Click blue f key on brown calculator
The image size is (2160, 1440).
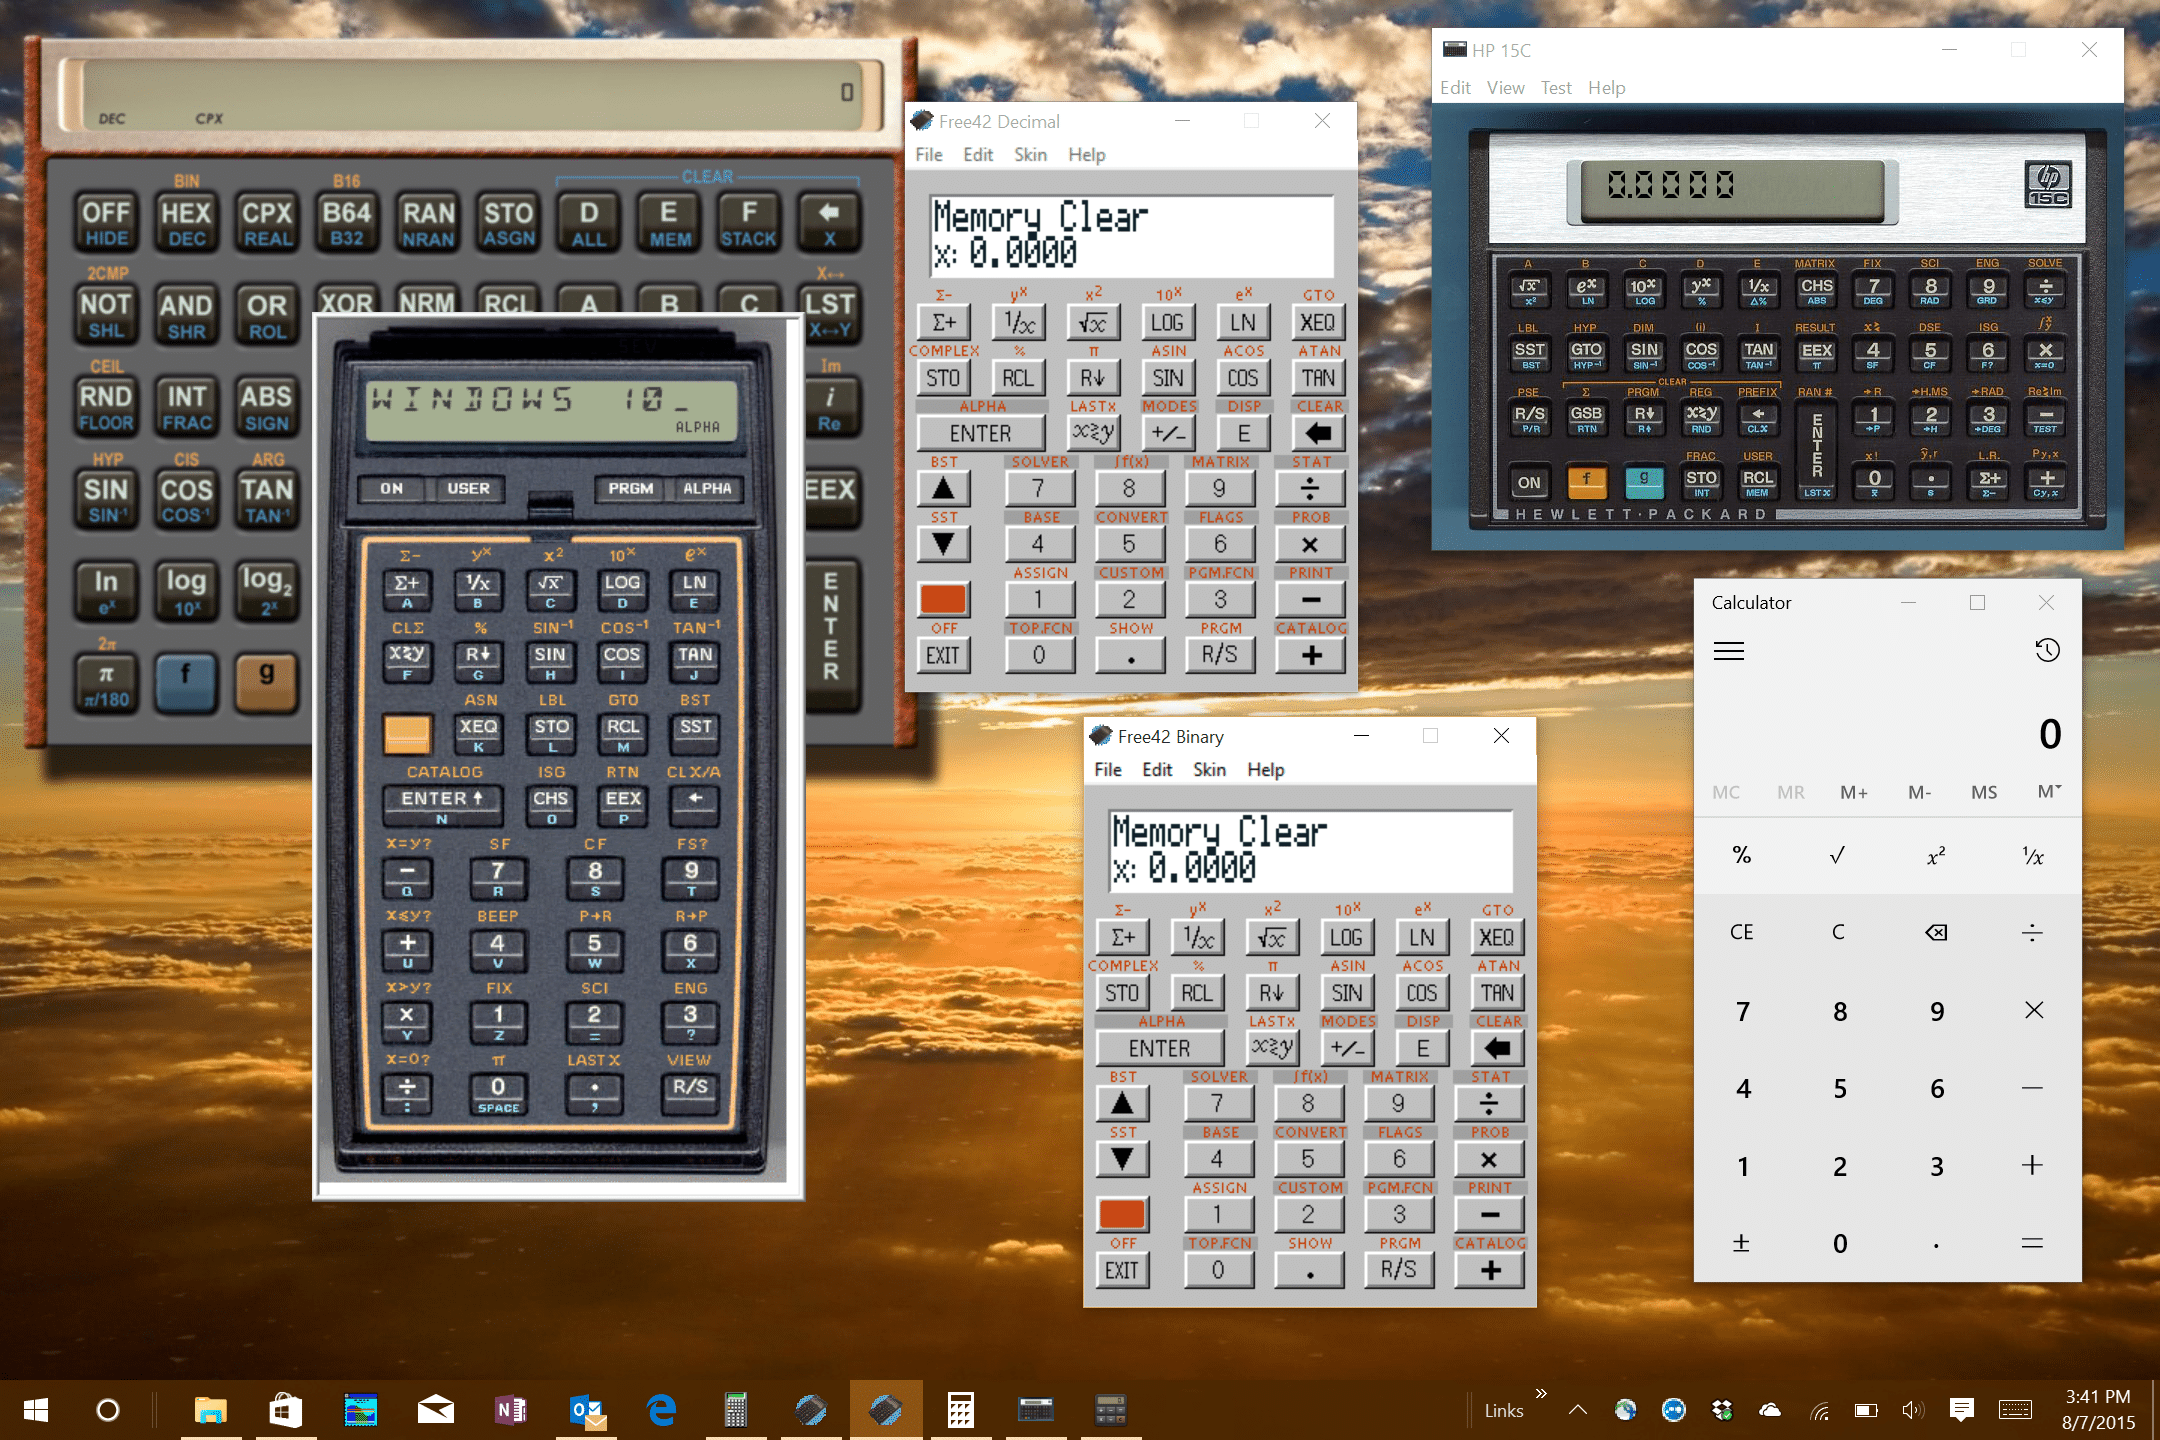(185, 683)
